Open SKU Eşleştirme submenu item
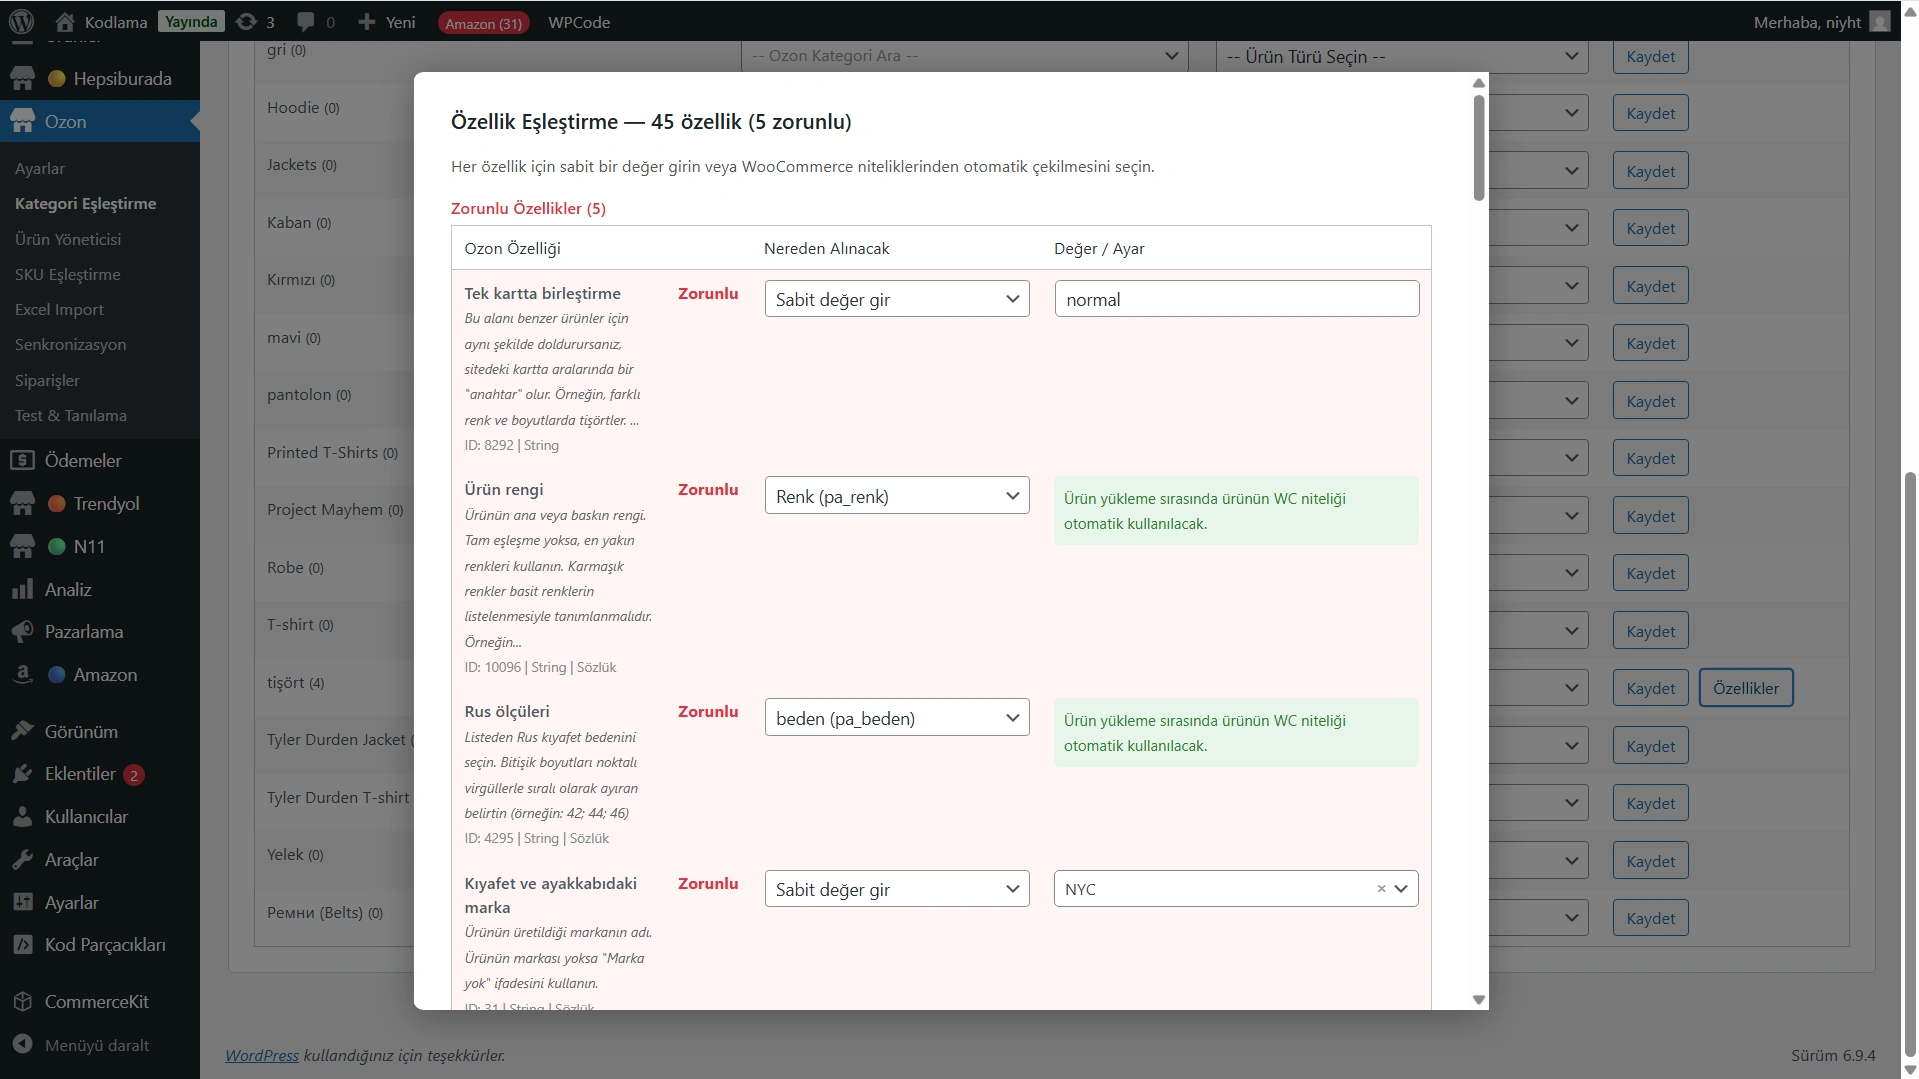 pyautogui.click(x=68, y=274)
